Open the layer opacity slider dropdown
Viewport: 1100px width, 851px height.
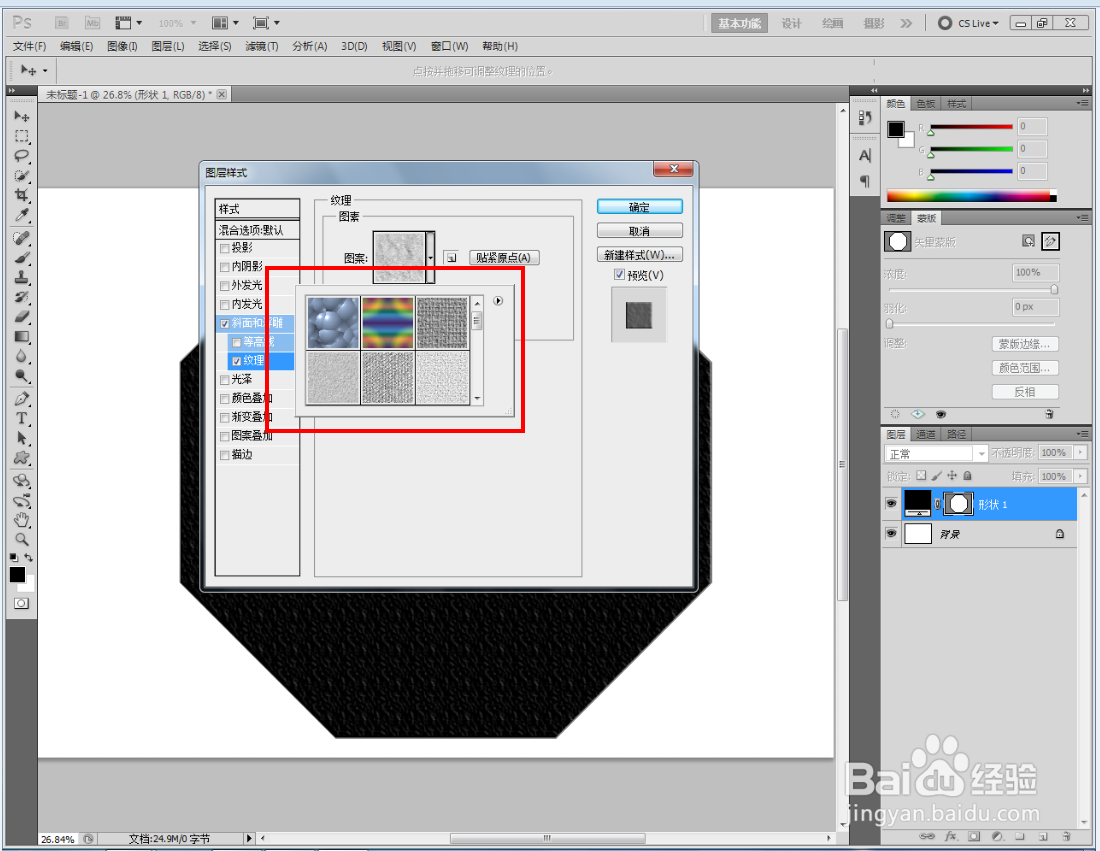pos(1081,453)
